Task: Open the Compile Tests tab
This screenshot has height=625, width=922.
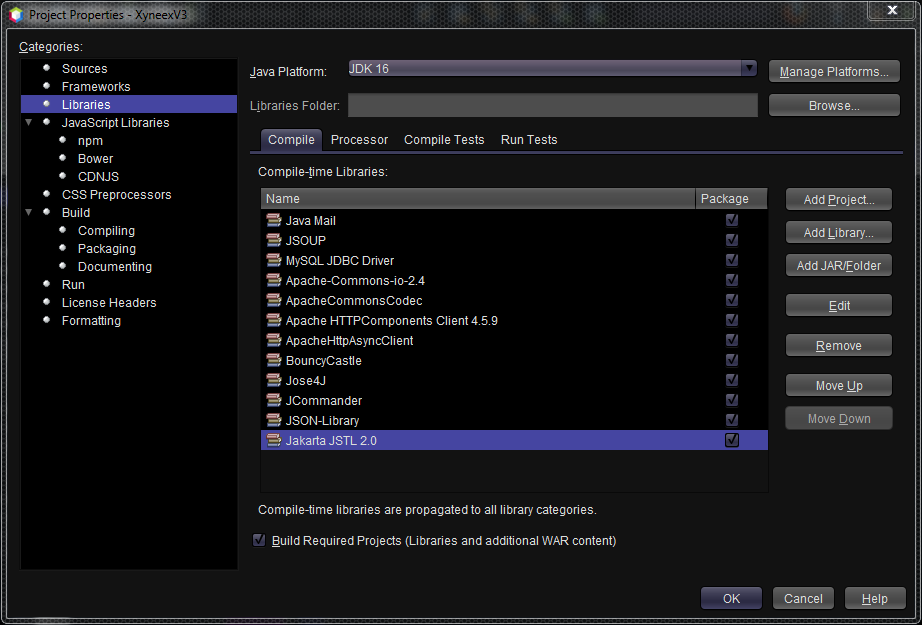Action: pyautogui.click(x=444, y=140)
